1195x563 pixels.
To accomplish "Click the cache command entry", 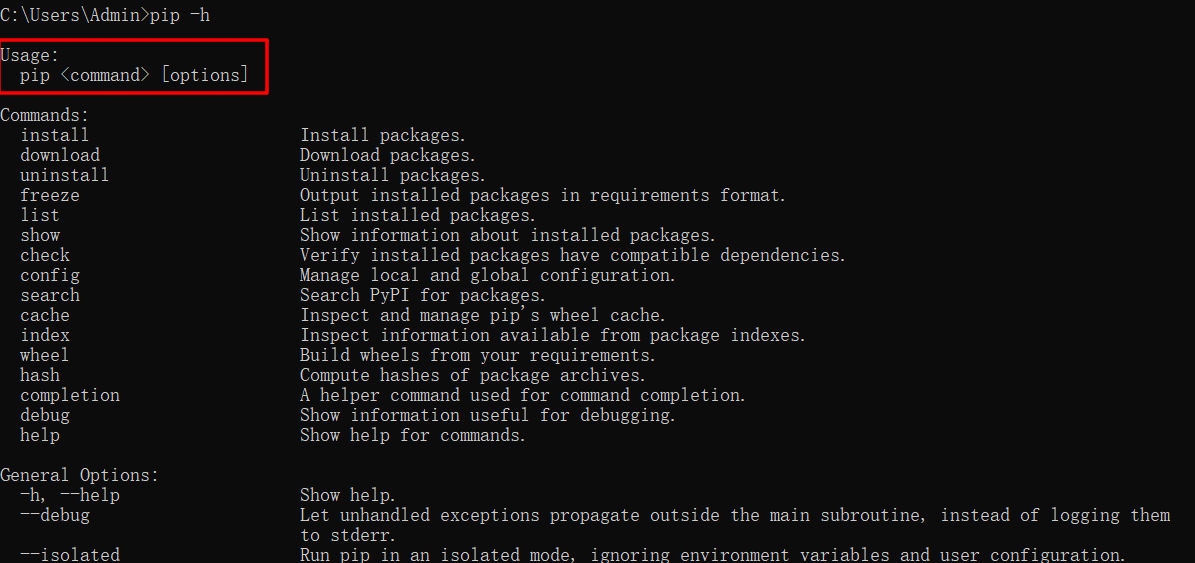I will 45,315.
